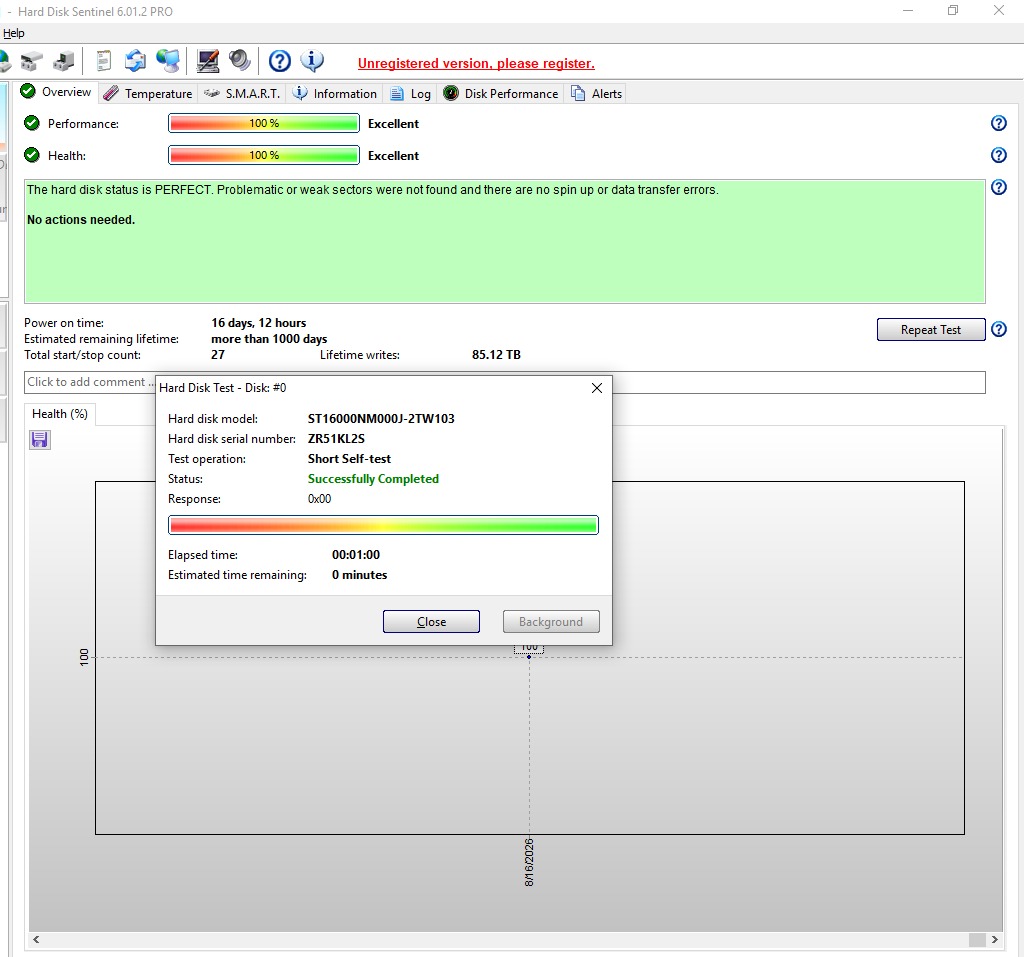Open the Help menu

pos(14,33)
